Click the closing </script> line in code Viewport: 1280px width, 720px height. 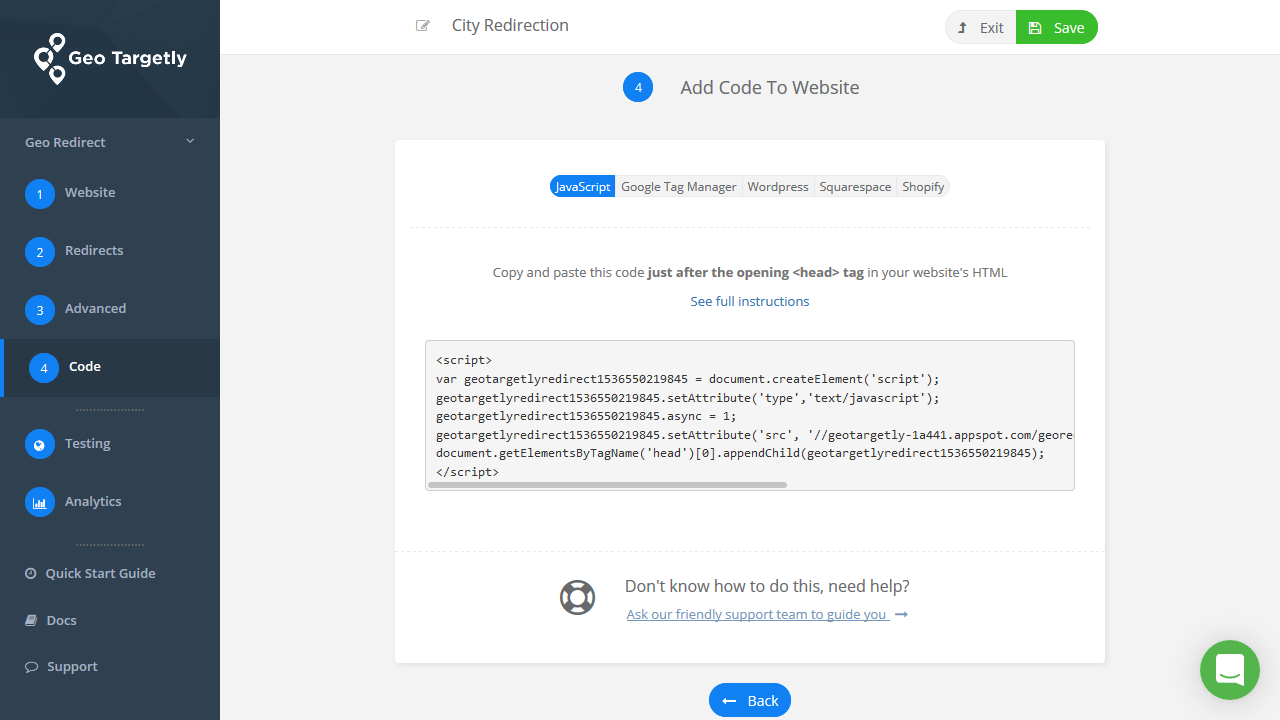point(467,472)
